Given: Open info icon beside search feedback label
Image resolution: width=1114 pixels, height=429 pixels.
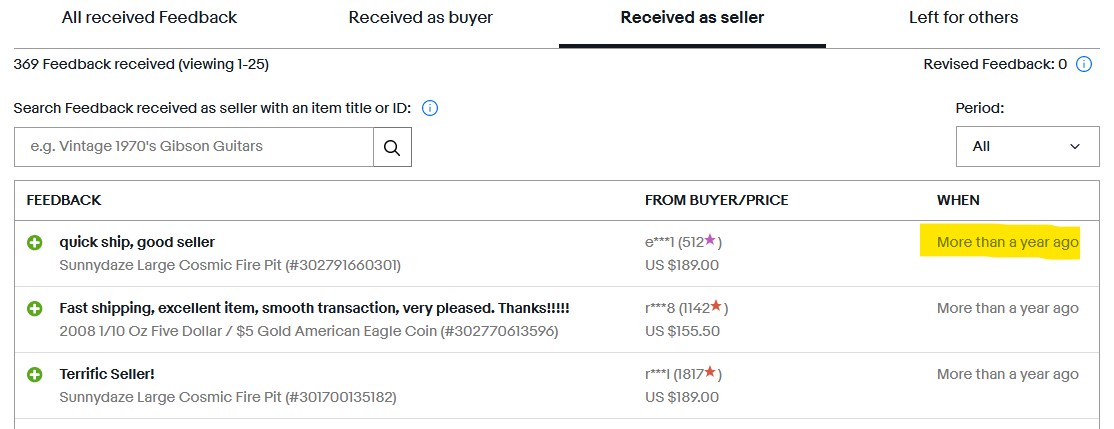Looking at the screenshot, I should [430, 109].
